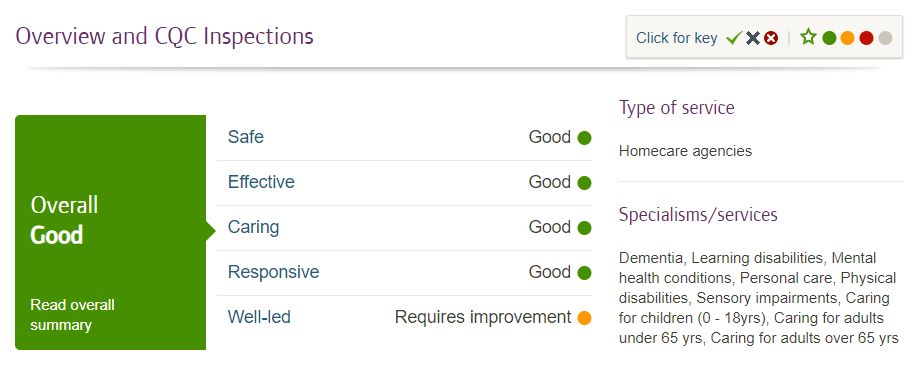Click the red circled cross key icon
Image resolution: width=918 pixels, height=368 pixels.
tap(771, 38)
